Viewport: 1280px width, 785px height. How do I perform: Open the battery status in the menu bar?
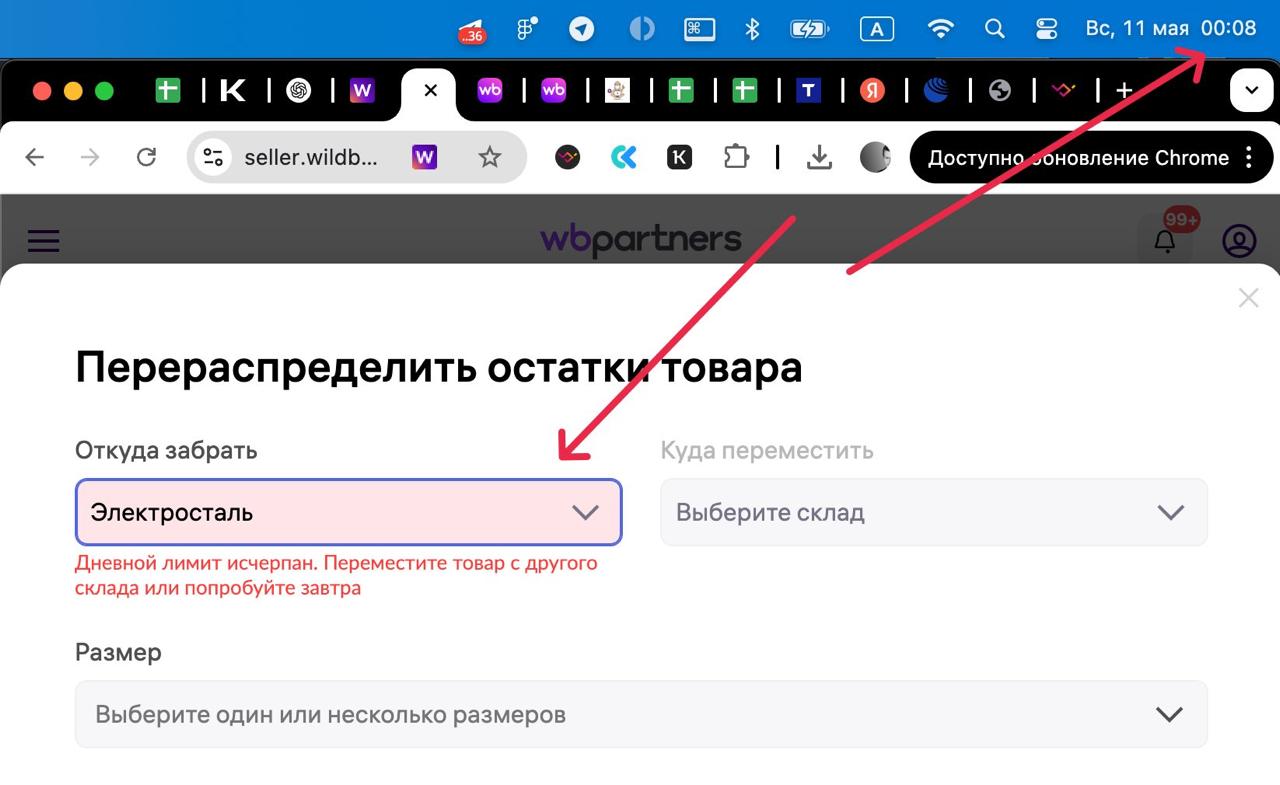[x=810, y=29]
